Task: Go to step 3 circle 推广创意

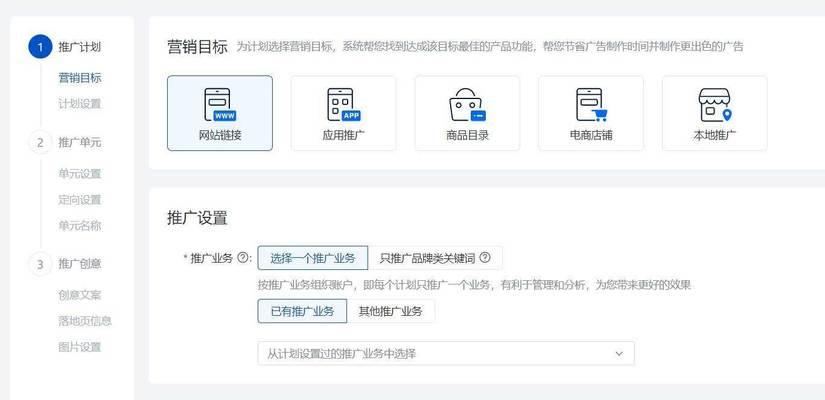Action: click(x=40, y=264)
